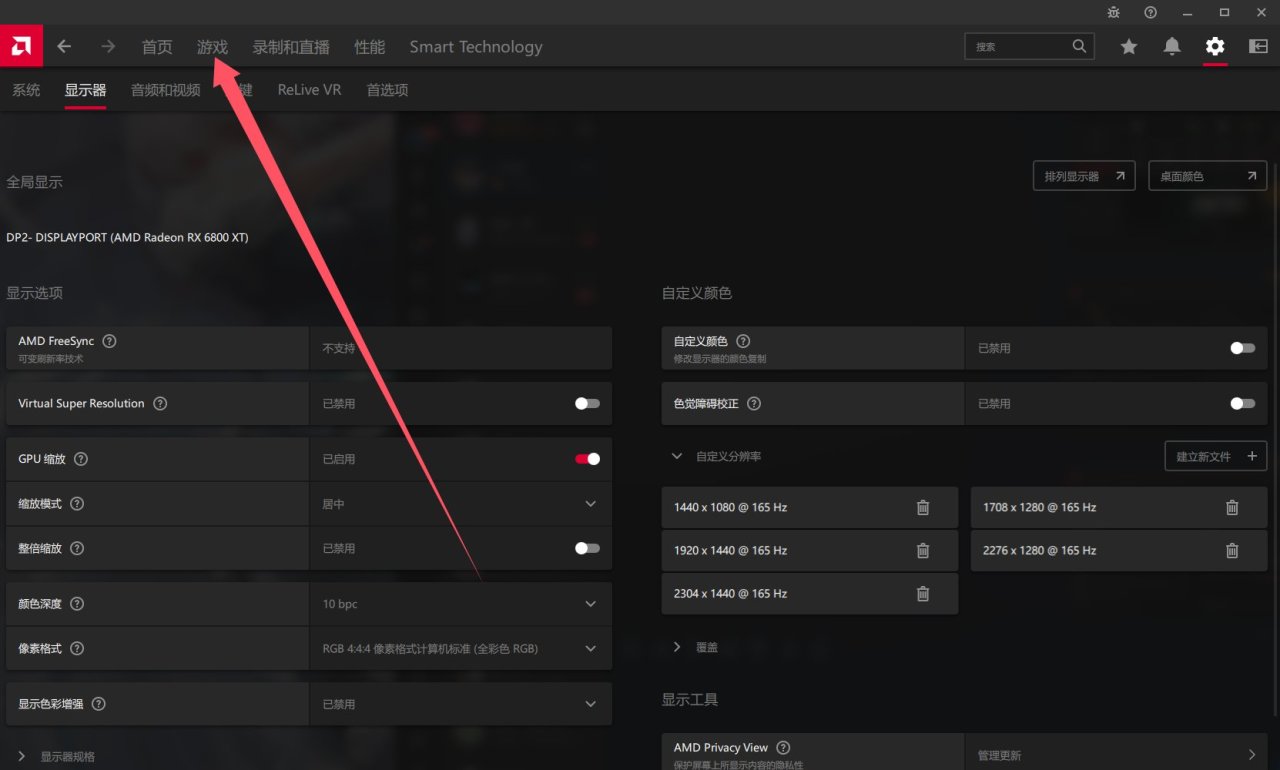Delete the 2276 x 1280 @ 165 Hz resolution

(x=1232, y=551)
